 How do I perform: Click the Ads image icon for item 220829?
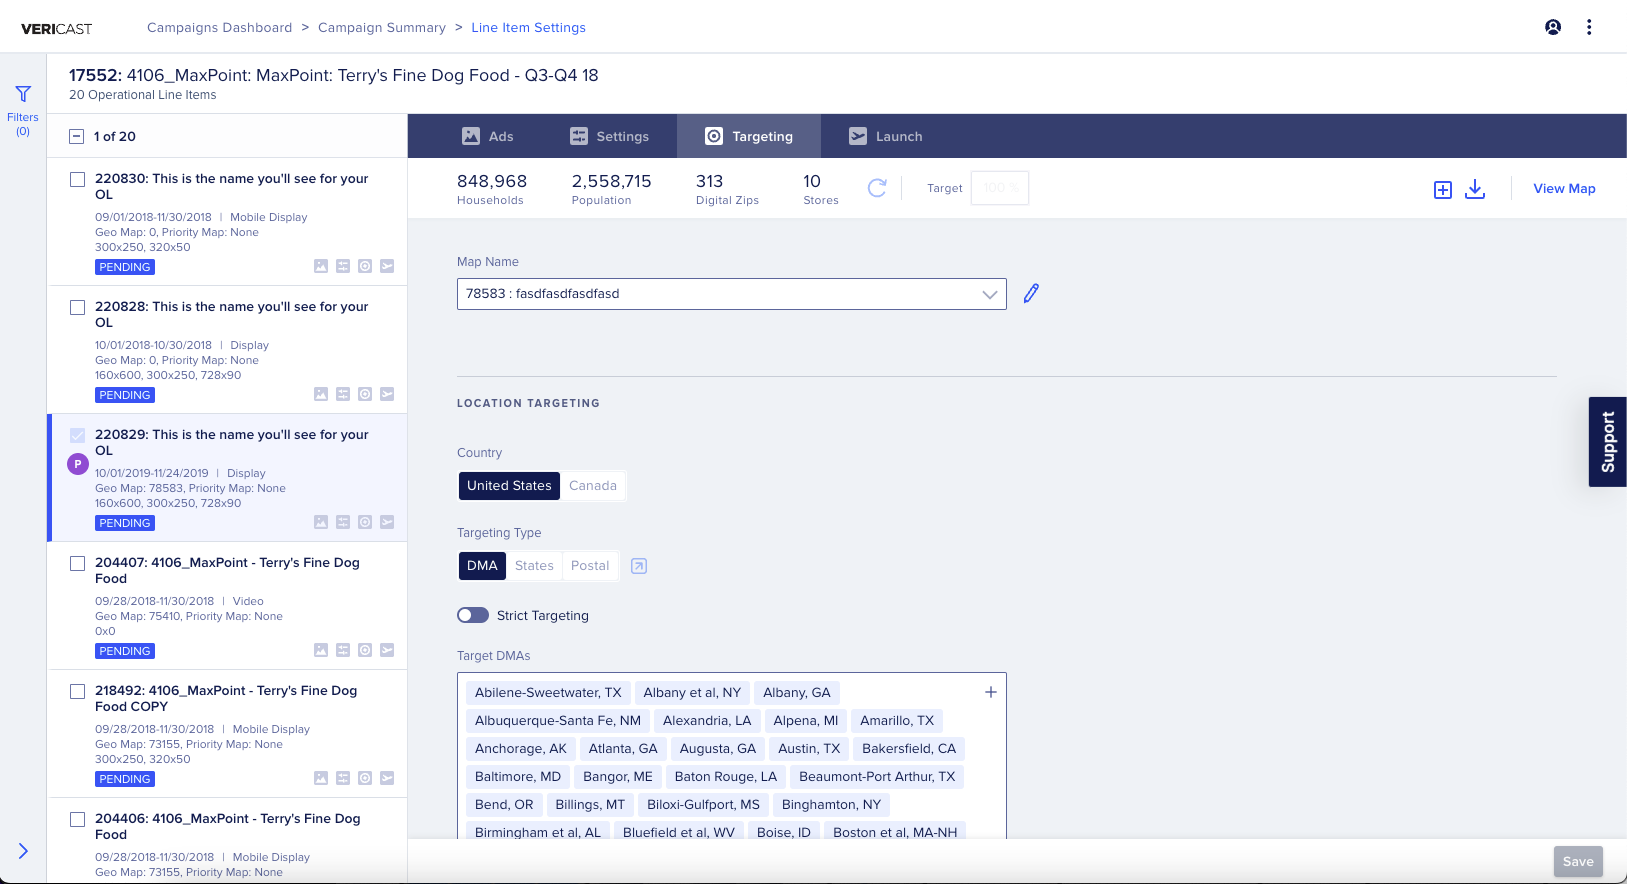[x=321, y=522]
